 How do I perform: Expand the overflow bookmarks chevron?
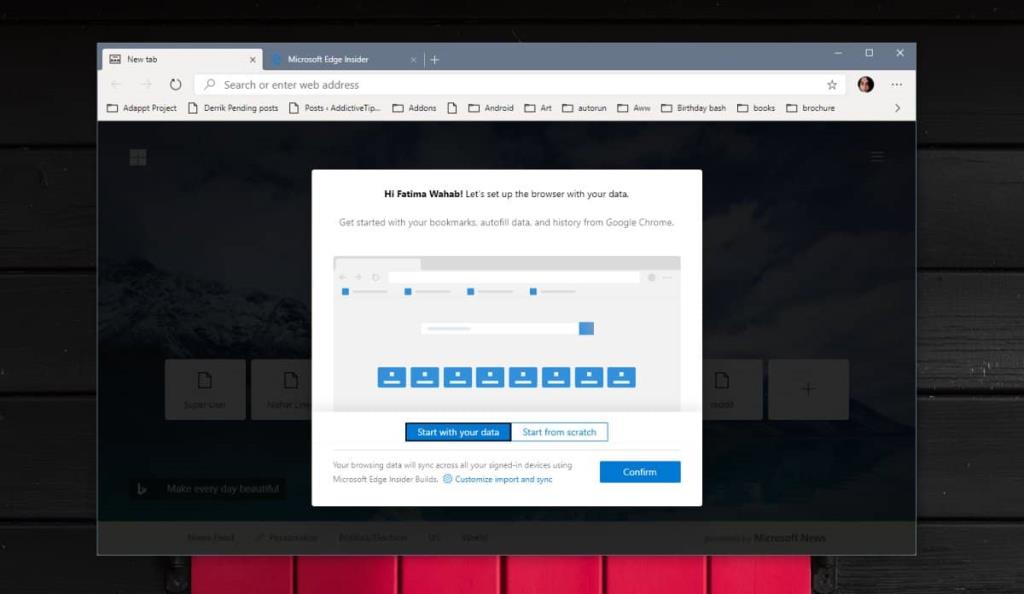[x=899, y=108]
